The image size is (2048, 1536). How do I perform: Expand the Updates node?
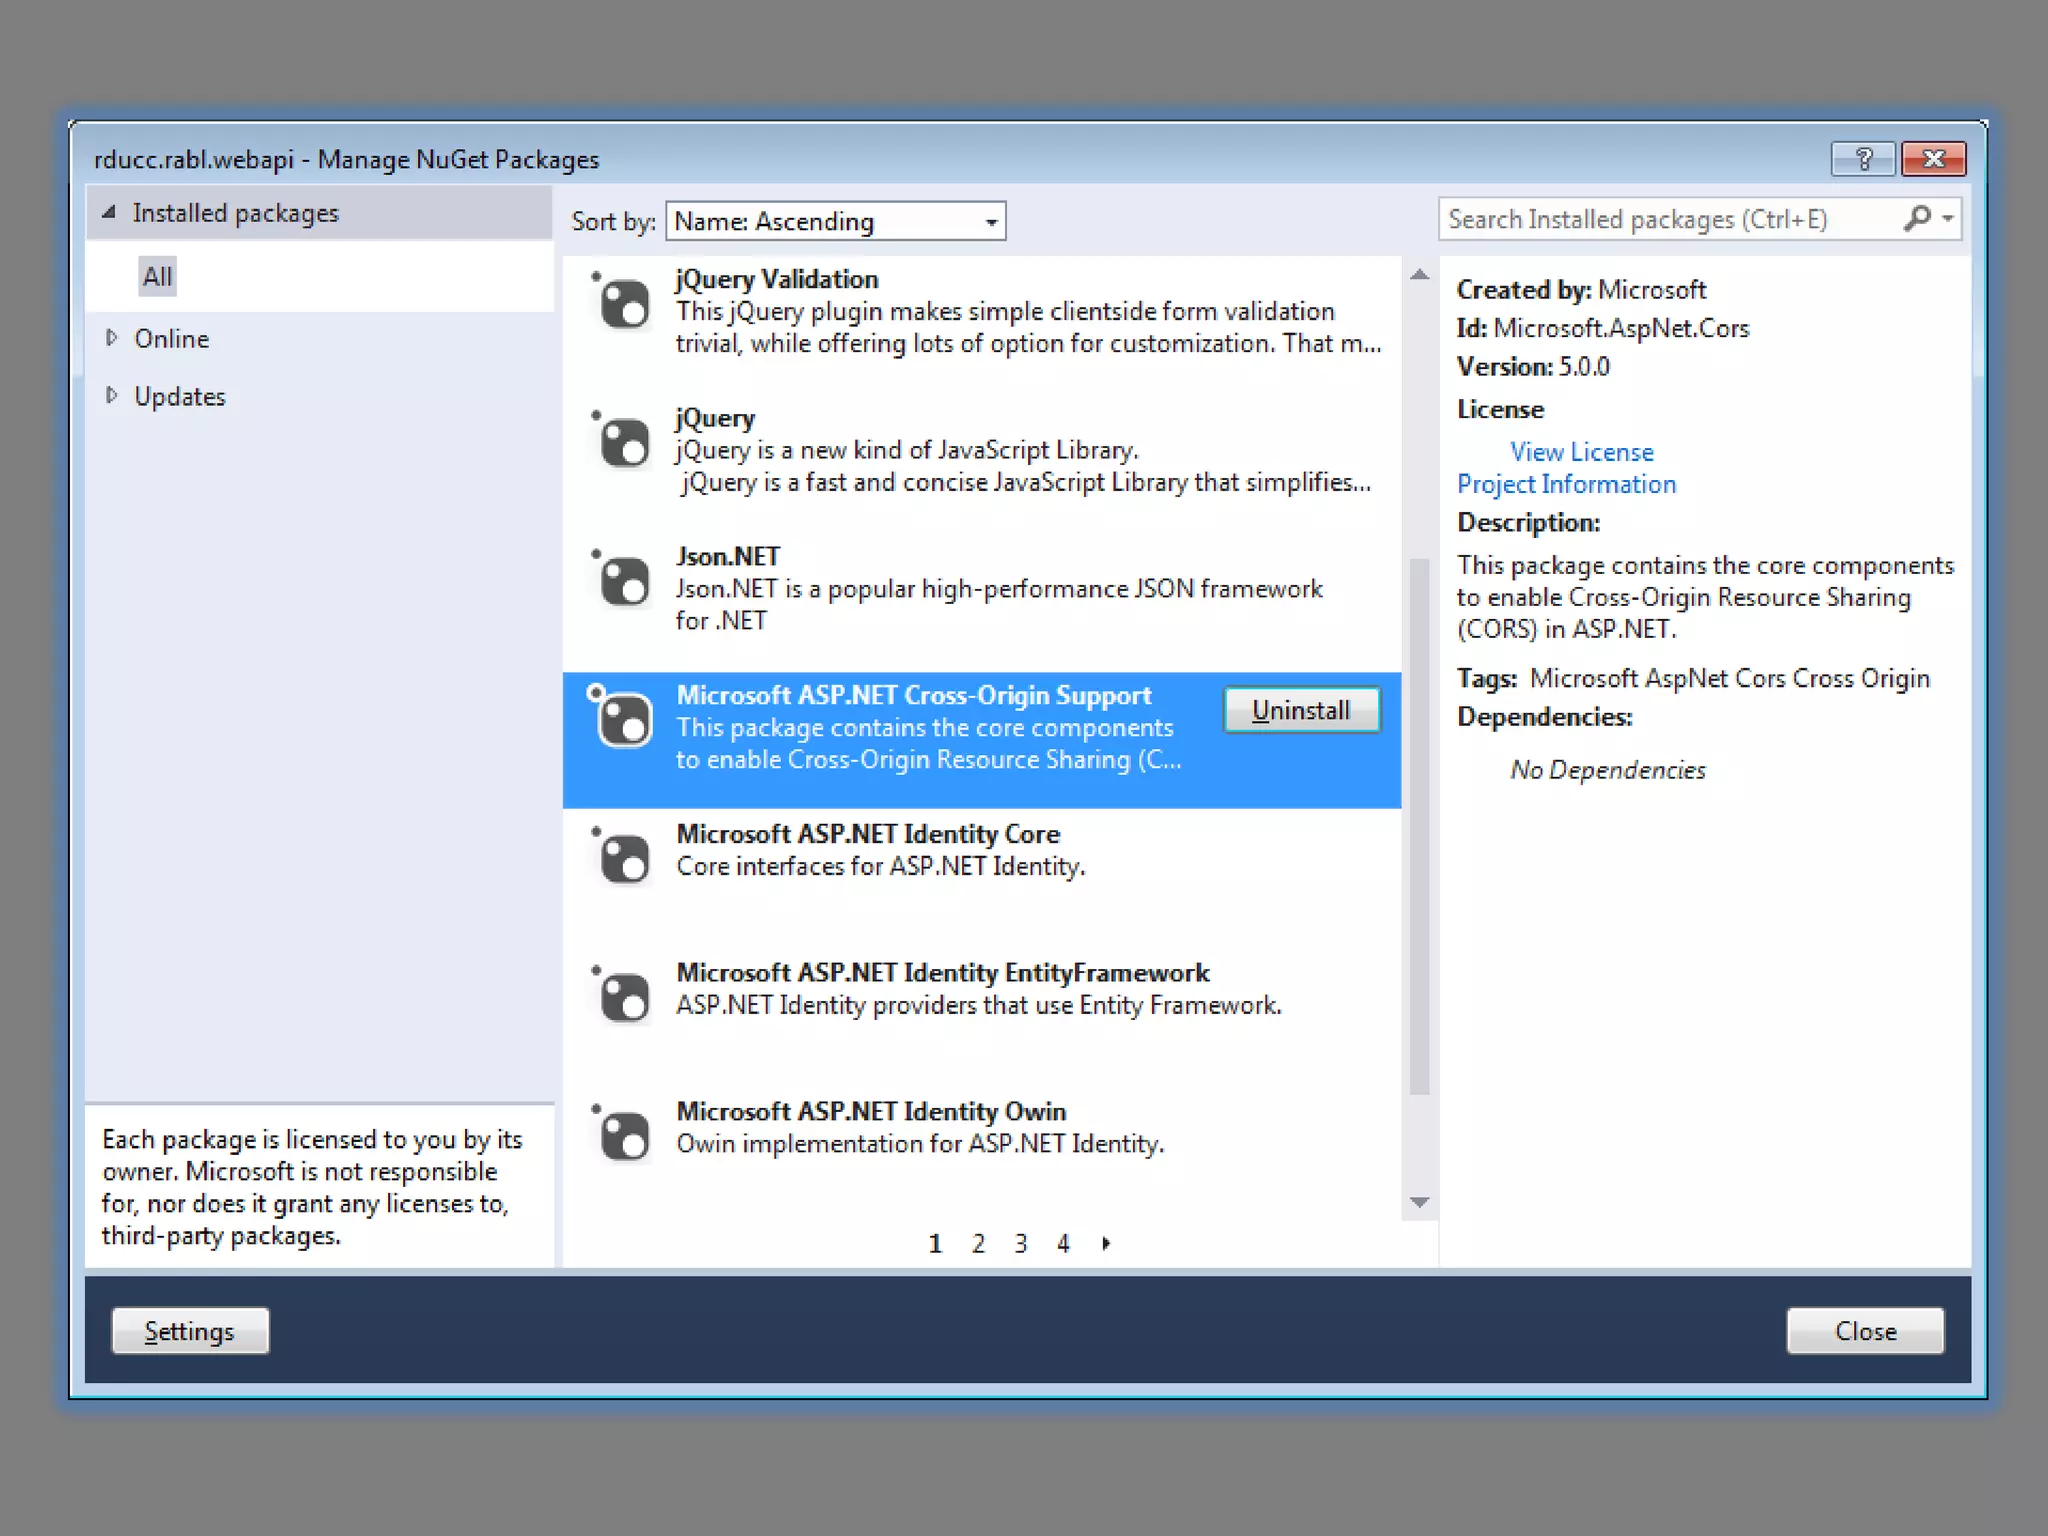click(112, 396)
